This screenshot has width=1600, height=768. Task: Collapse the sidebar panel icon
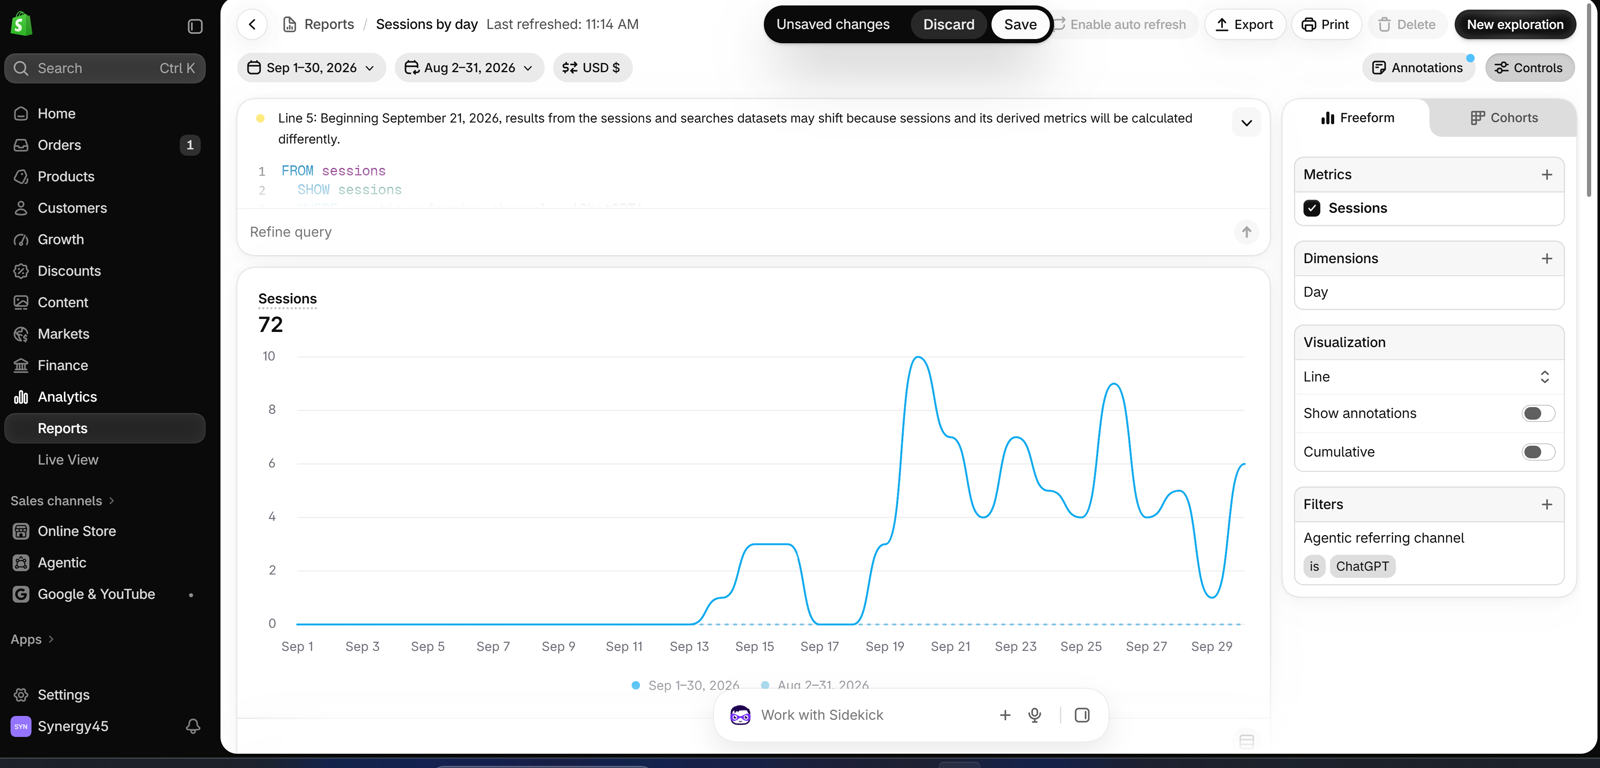click(195, 26)
